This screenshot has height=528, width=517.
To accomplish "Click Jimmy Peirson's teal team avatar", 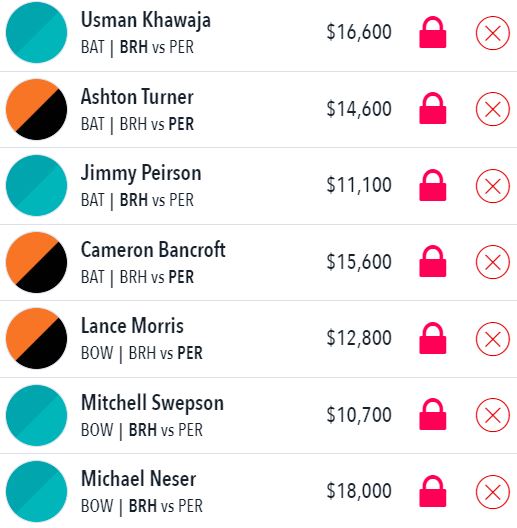I will 36,186.
